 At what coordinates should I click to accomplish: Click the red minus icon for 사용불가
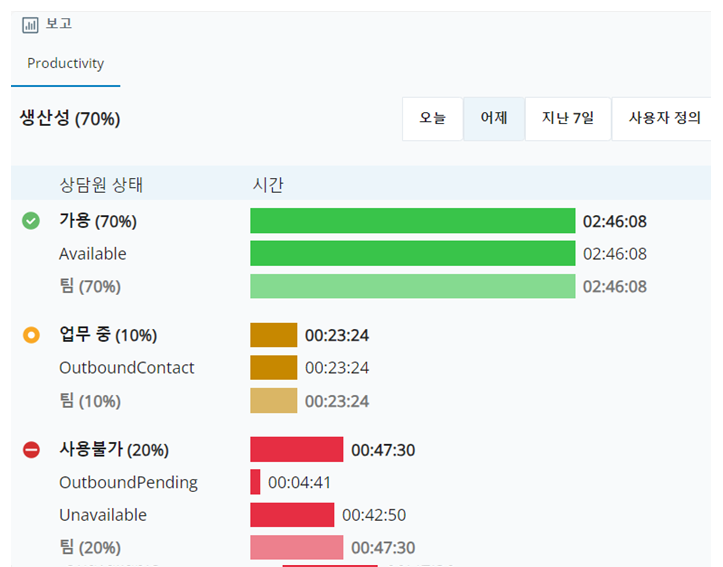pyautogui.click(x=31, y=449)
